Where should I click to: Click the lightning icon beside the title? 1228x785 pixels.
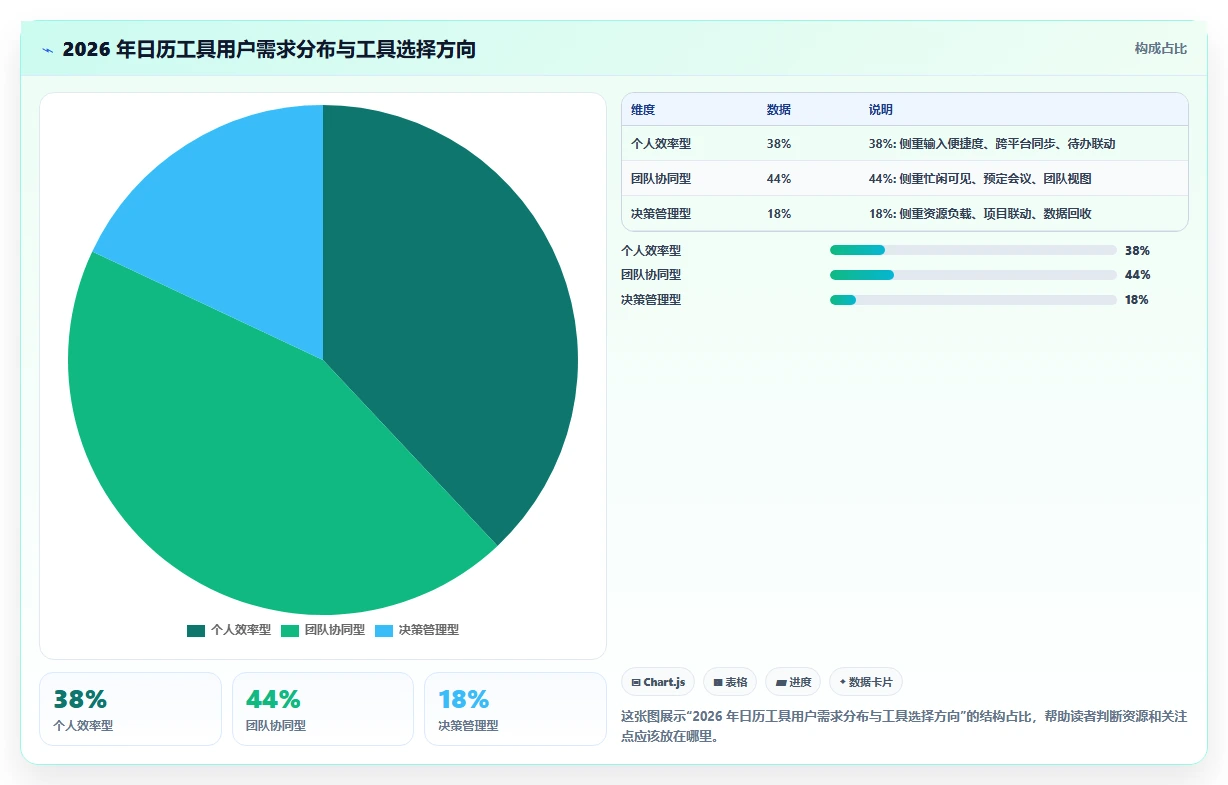click(x=48, y=49)
